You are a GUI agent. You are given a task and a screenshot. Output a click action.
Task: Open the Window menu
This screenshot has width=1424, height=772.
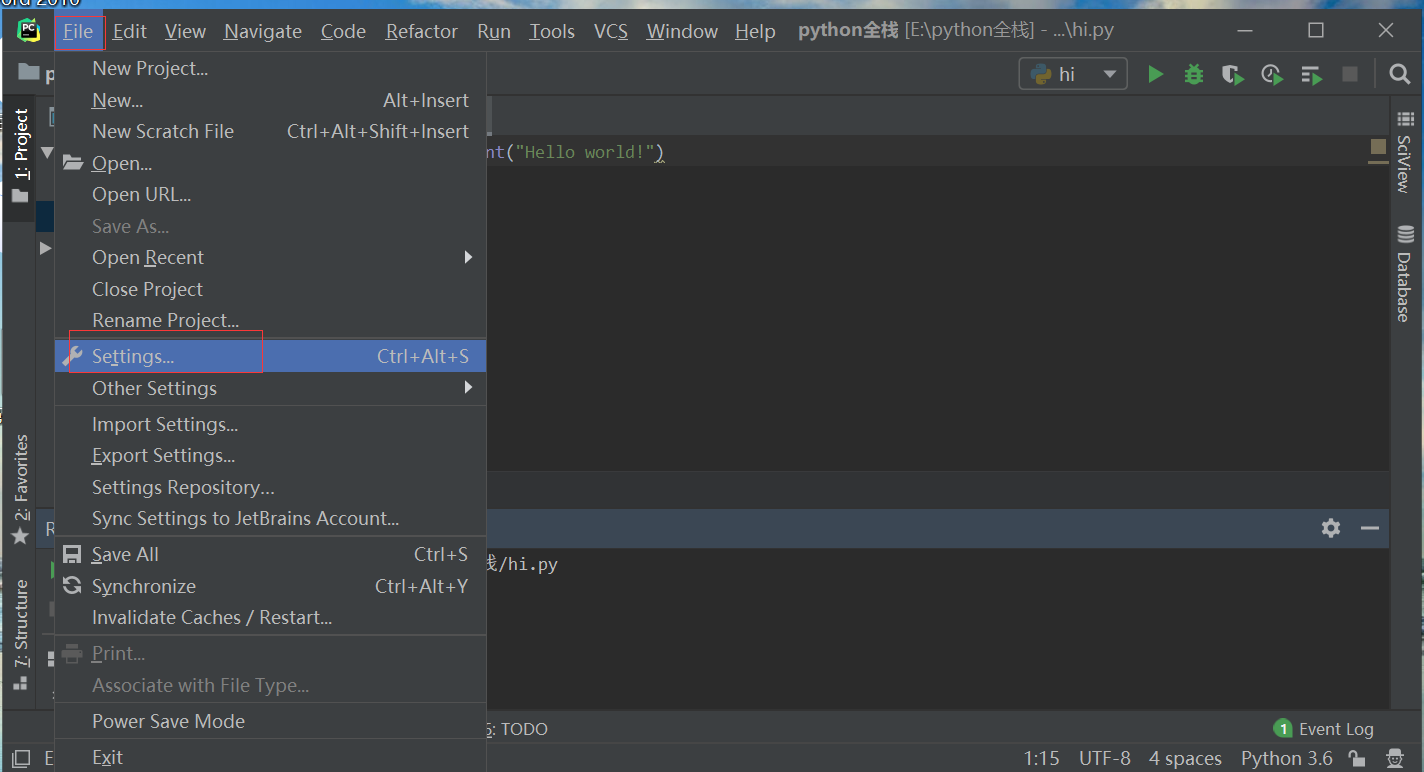(x=682, y=32)
